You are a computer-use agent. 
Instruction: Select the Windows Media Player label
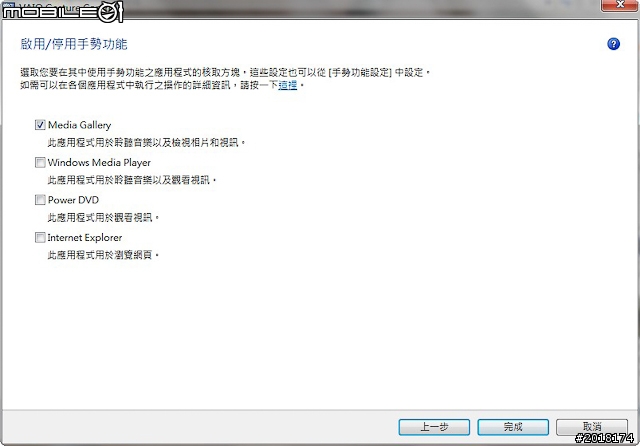click(x=99, y=162)
